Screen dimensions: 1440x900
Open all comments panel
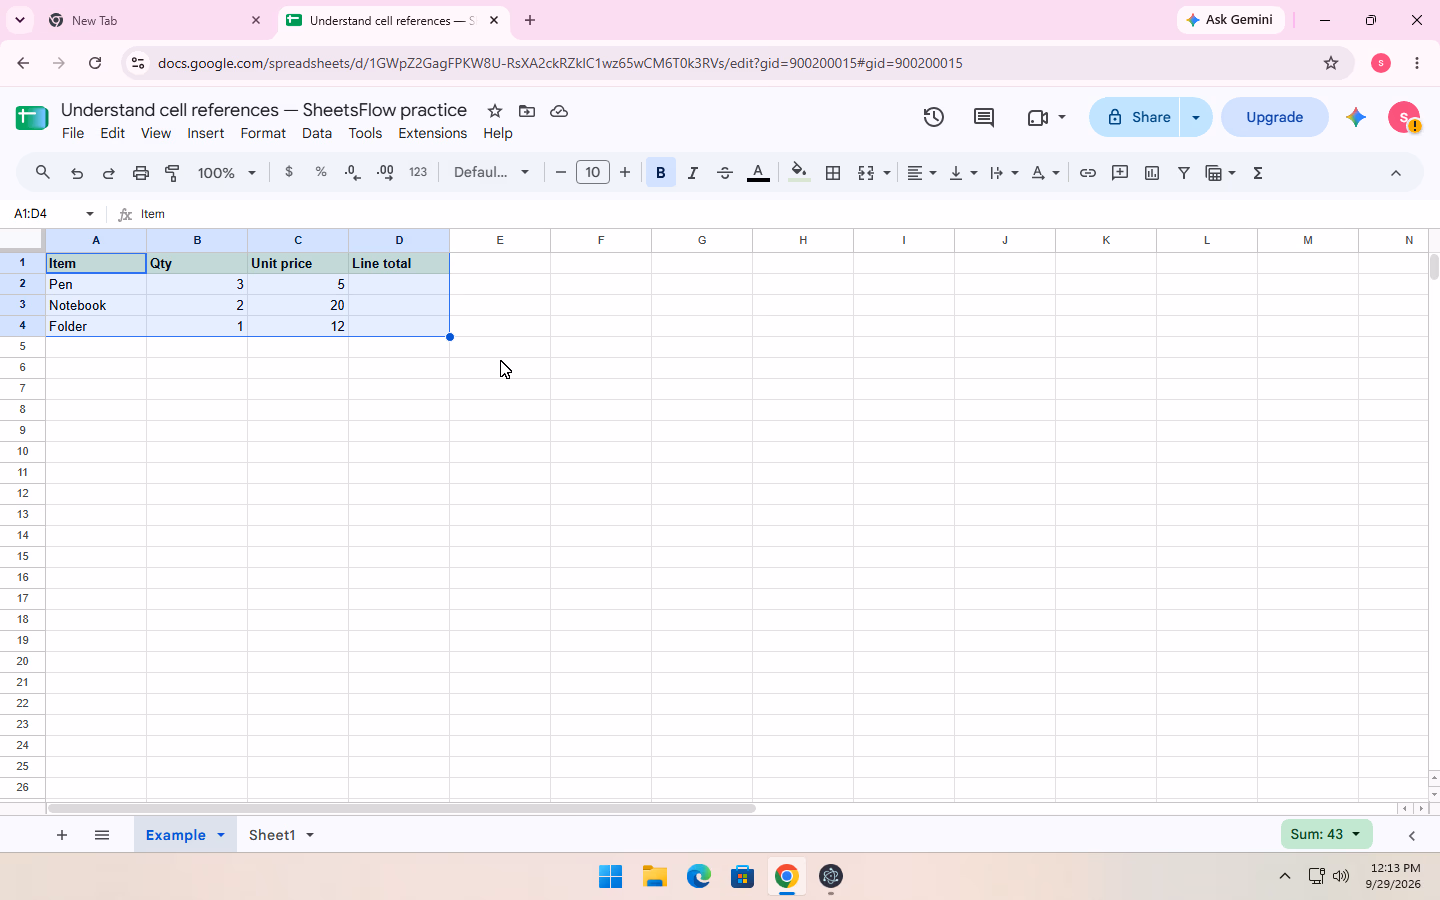pos(984,117)
